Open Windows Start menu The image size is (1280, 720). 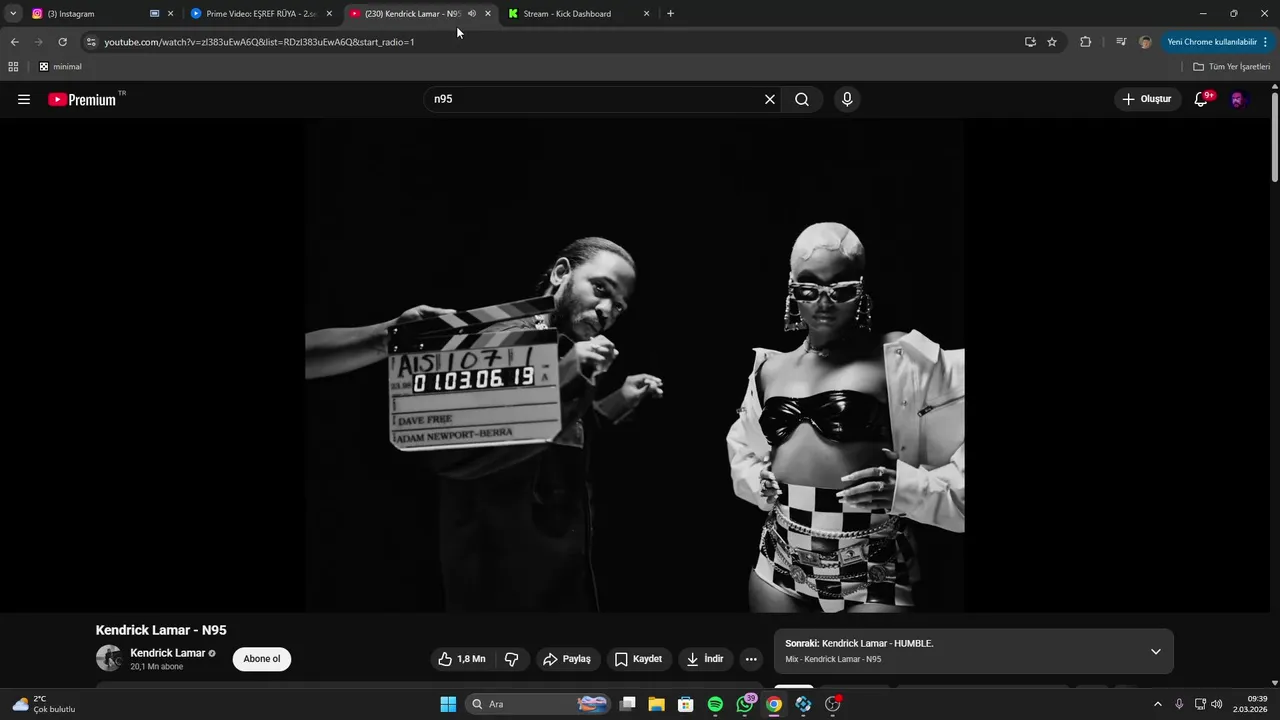tap(448, 704)
